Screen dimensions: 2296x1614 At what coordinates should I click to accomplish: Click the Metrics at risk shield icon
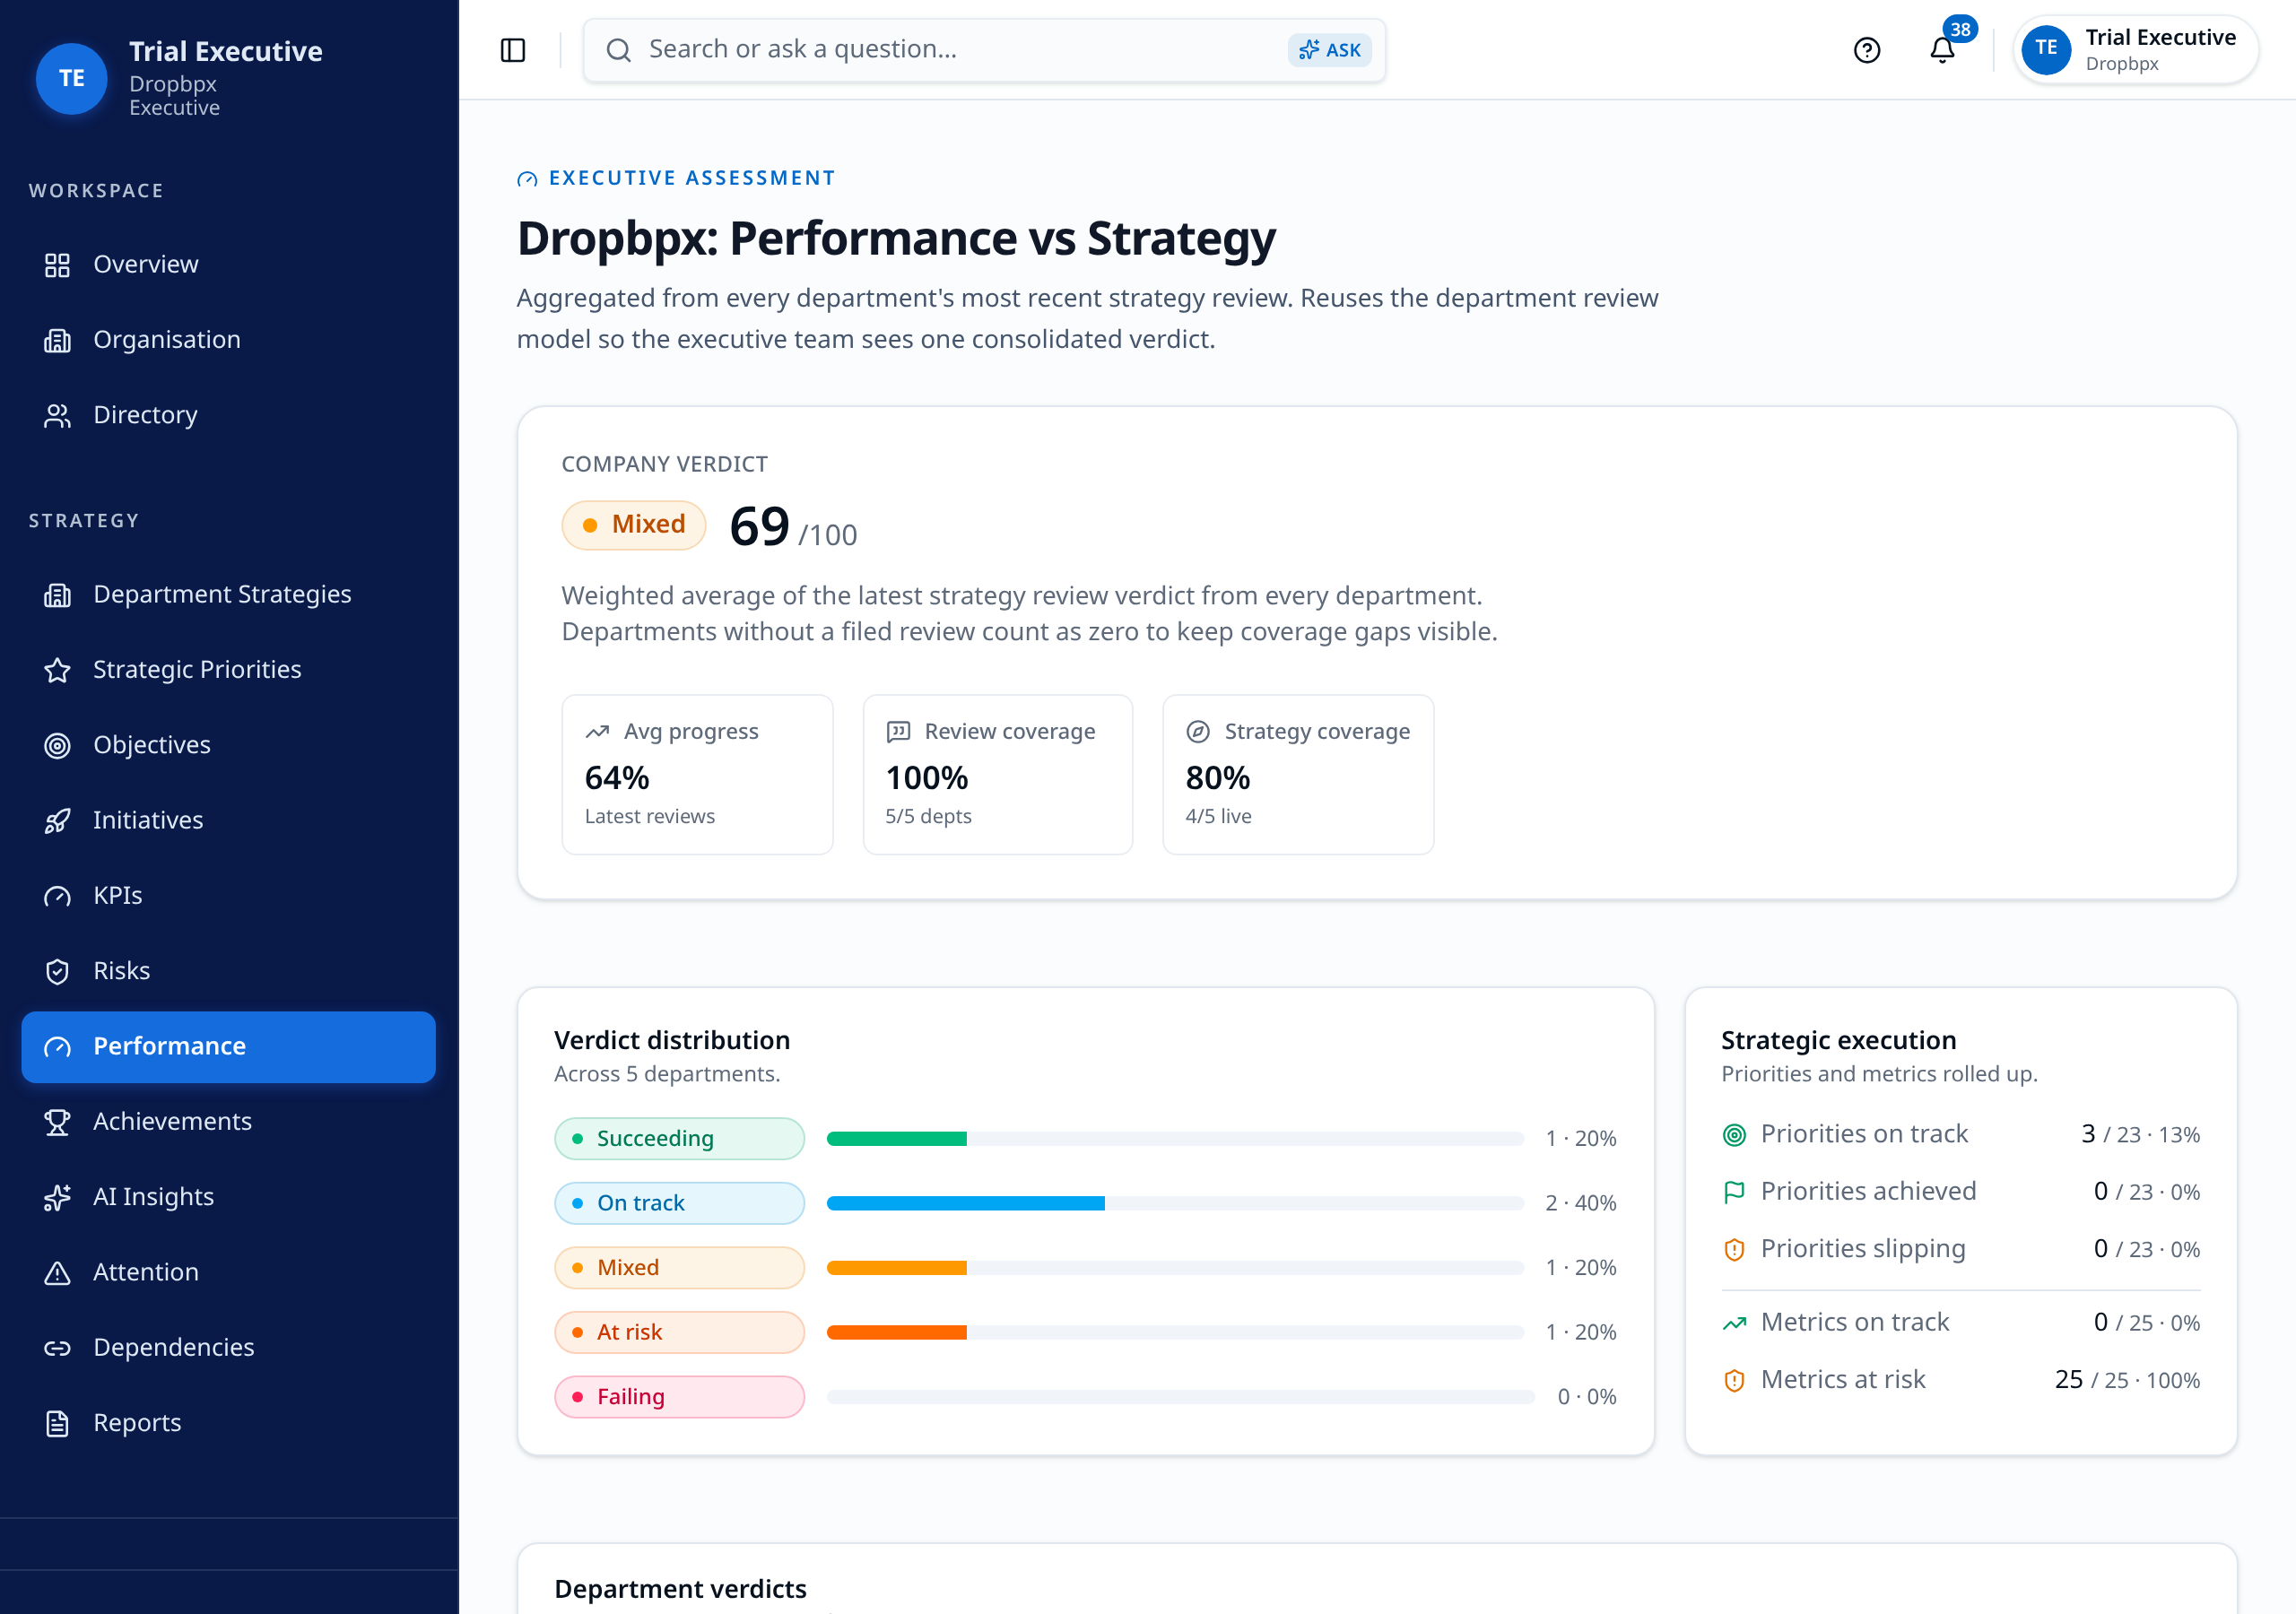coord(1734,1381)
